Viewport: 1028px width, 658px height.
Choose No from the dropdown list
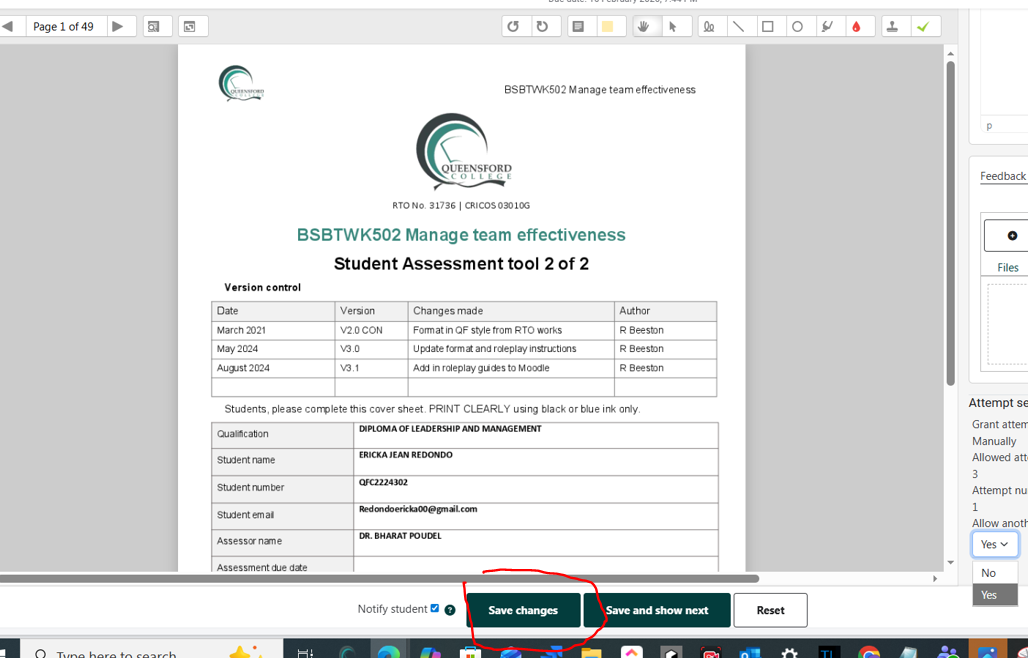(989, 573)
